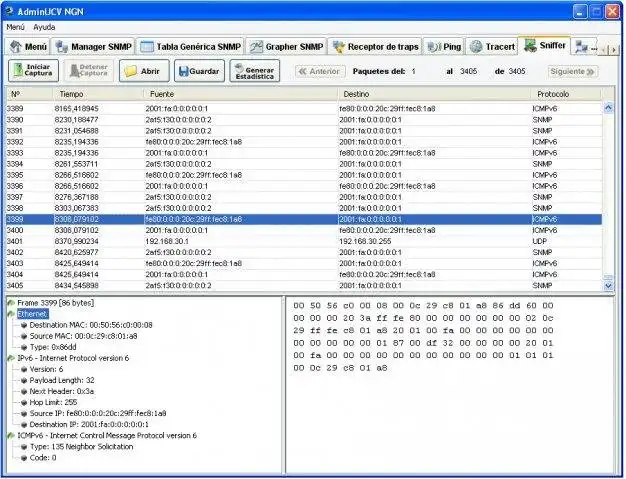This screenshot has width=626, height=479.
Task: Select packet row 3398
Action: point(304,208)
